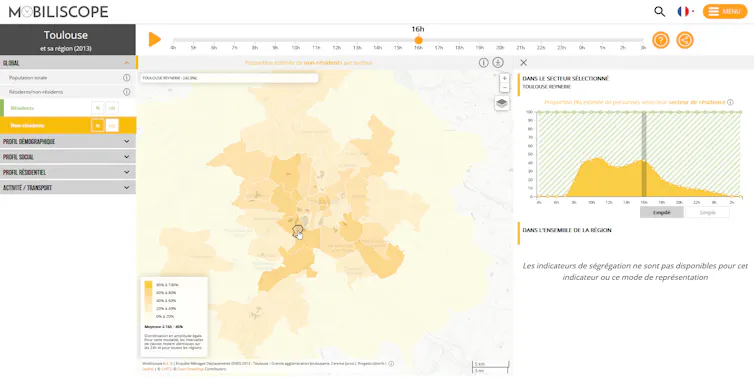Switch chart to Empilé mode
This screenshot has height=379, width=754.
click(662, 213)
